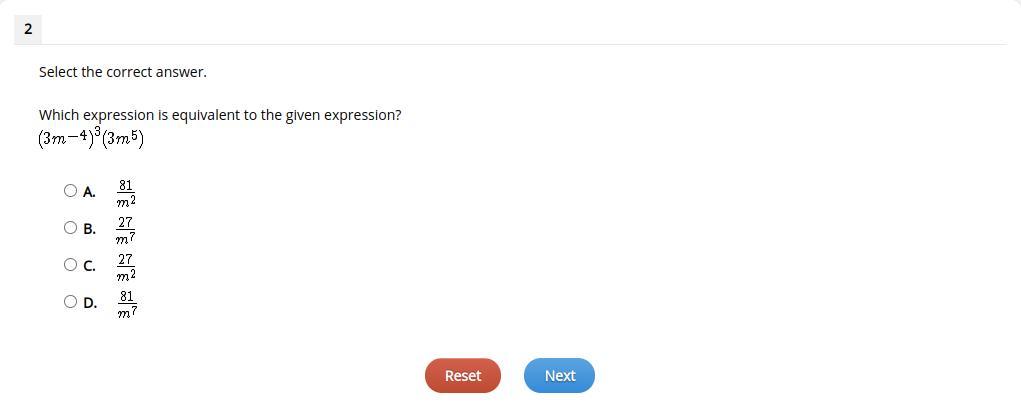This screenshot has width=1021, height=412.
Task: Click the fraction 81 over m squared
Action: click(x=126, y=192)
